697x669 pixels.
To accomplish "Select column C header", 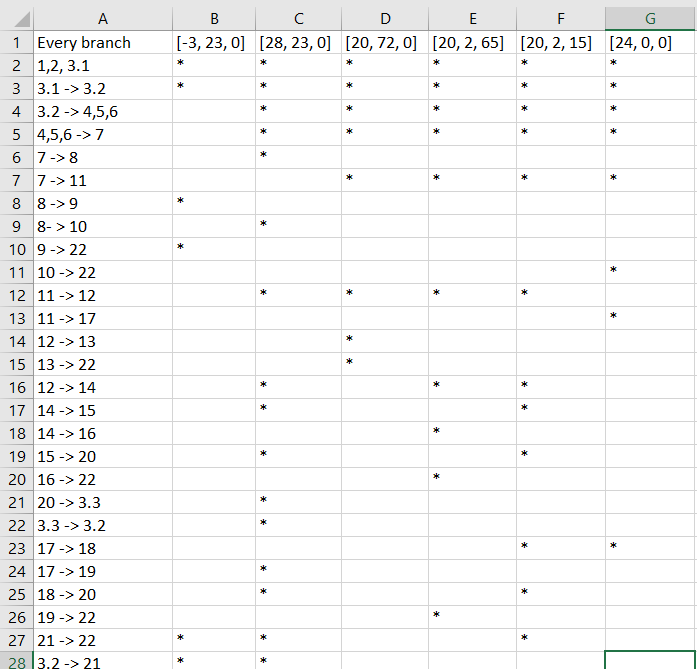I will click(x=298, y=19).
